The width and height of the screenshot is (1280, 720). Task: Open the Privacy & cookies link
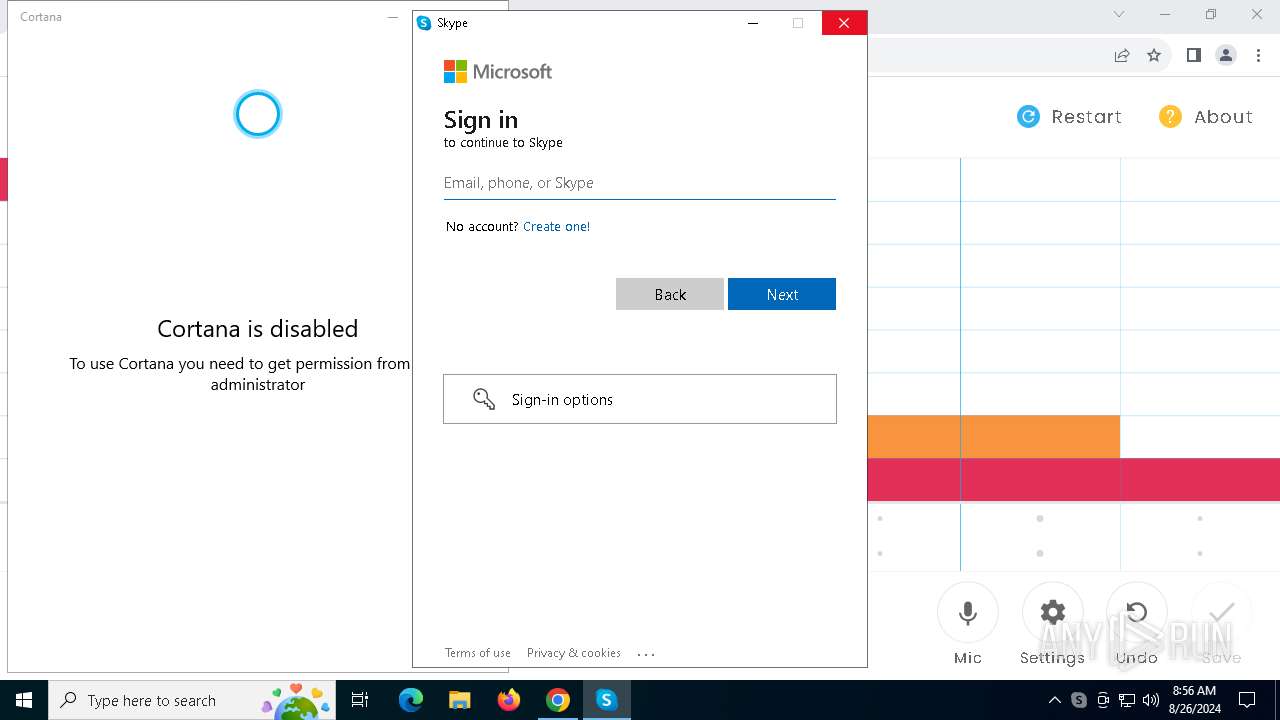coord(574,653)
